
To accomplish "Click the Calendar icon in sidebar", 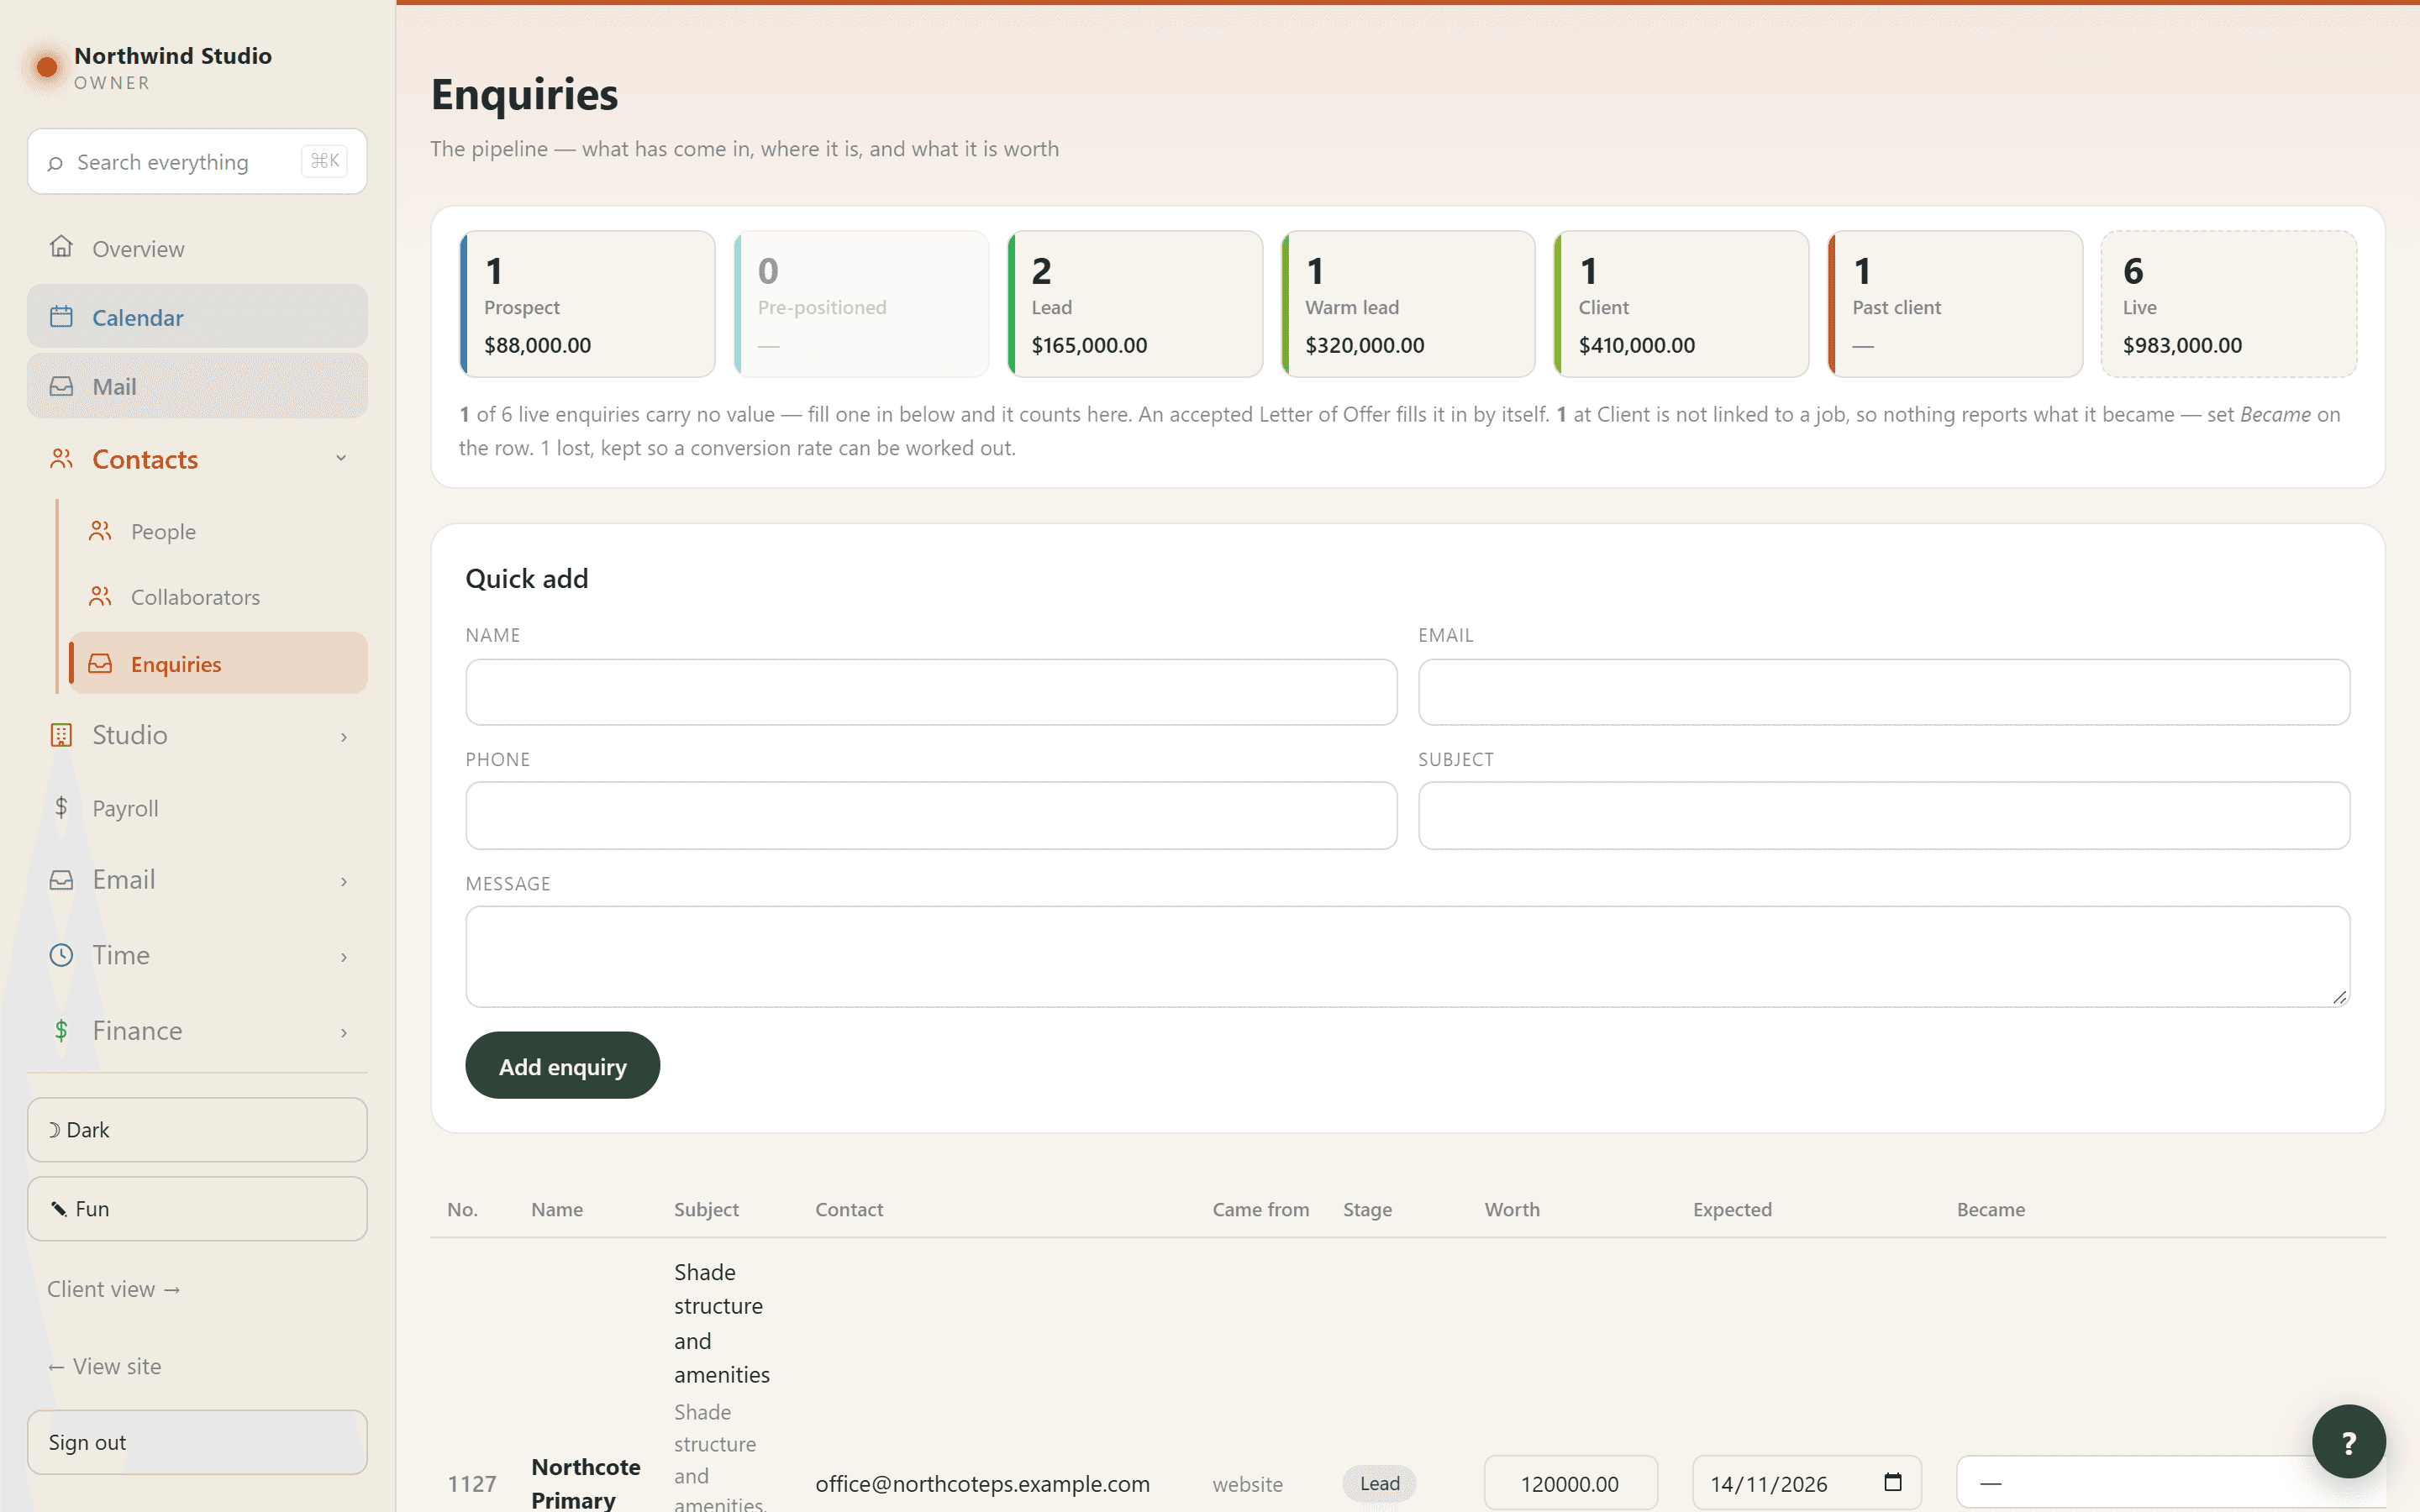I will pyautogui.click(x=61, y=317).
